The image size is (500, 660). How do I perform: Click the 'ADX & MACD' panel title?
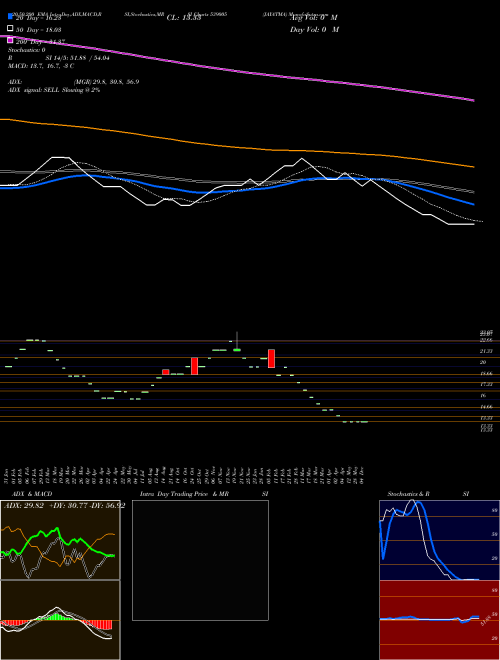coord(32,494)
